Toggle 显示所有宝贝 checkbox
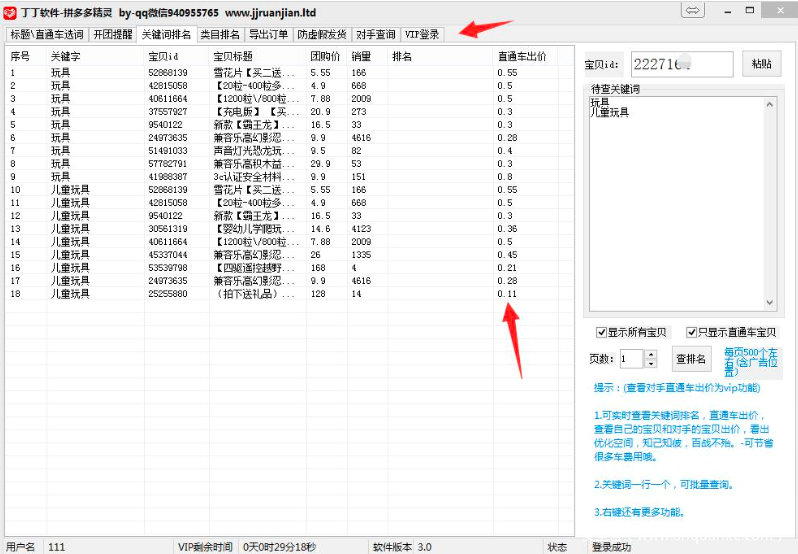 (x=601, y=333)
